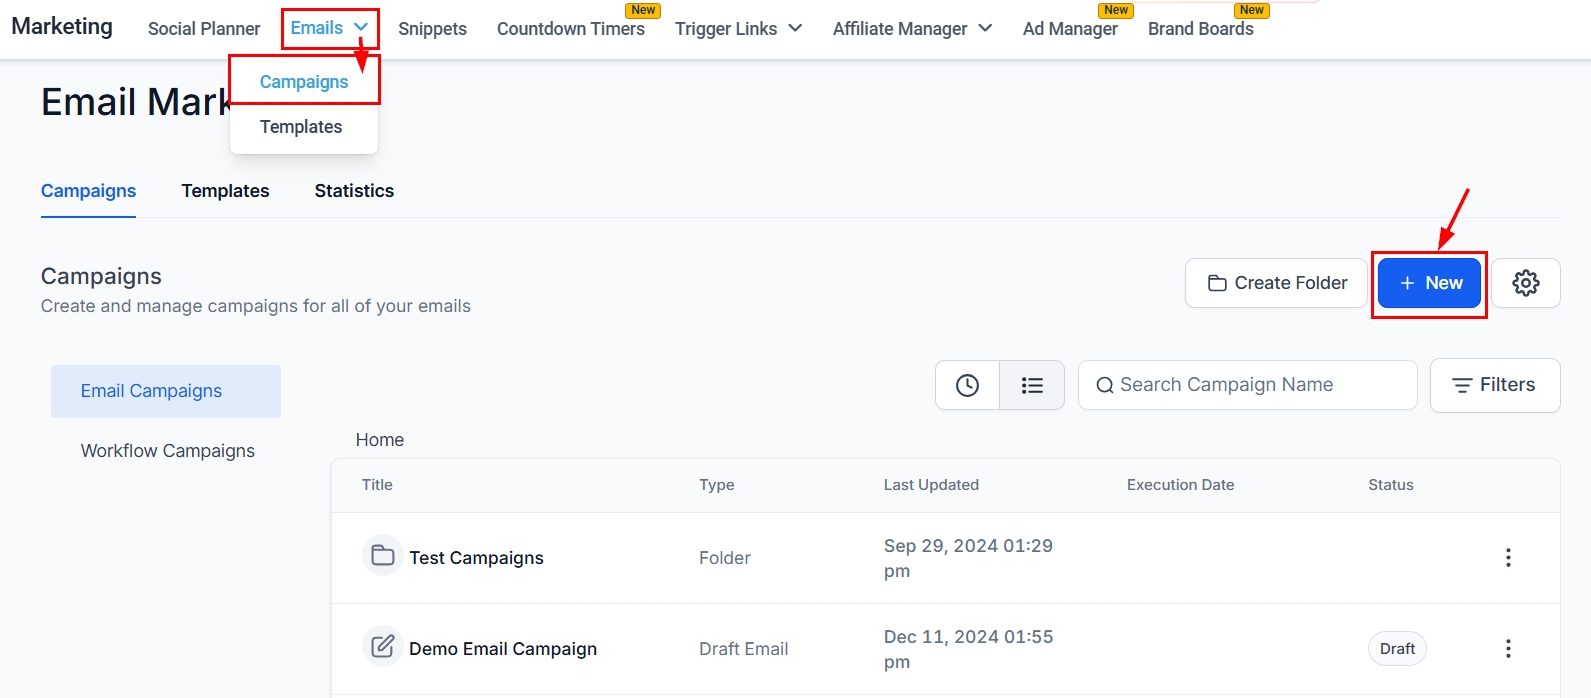Open the Filters panel
The image size is (1591, 698).
(1494, 385)
